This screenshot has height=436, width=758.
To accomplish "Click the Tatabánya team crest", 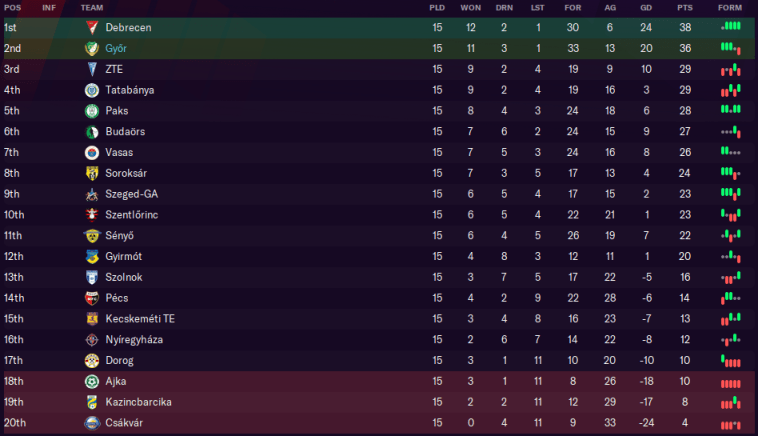I will [91, 90].
